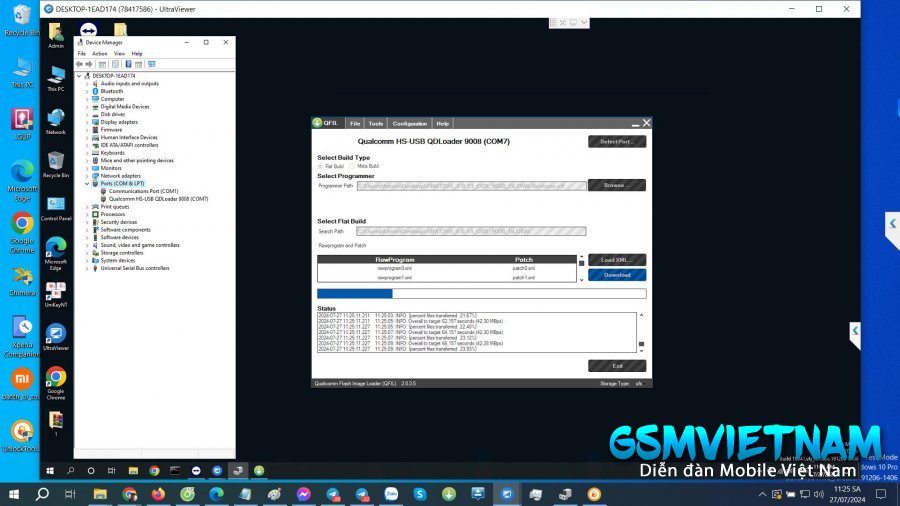Image resolution: width=900 pixels, height=506 pixels.
Task: Open Device Manager Action menu
Action: [100, 53]
